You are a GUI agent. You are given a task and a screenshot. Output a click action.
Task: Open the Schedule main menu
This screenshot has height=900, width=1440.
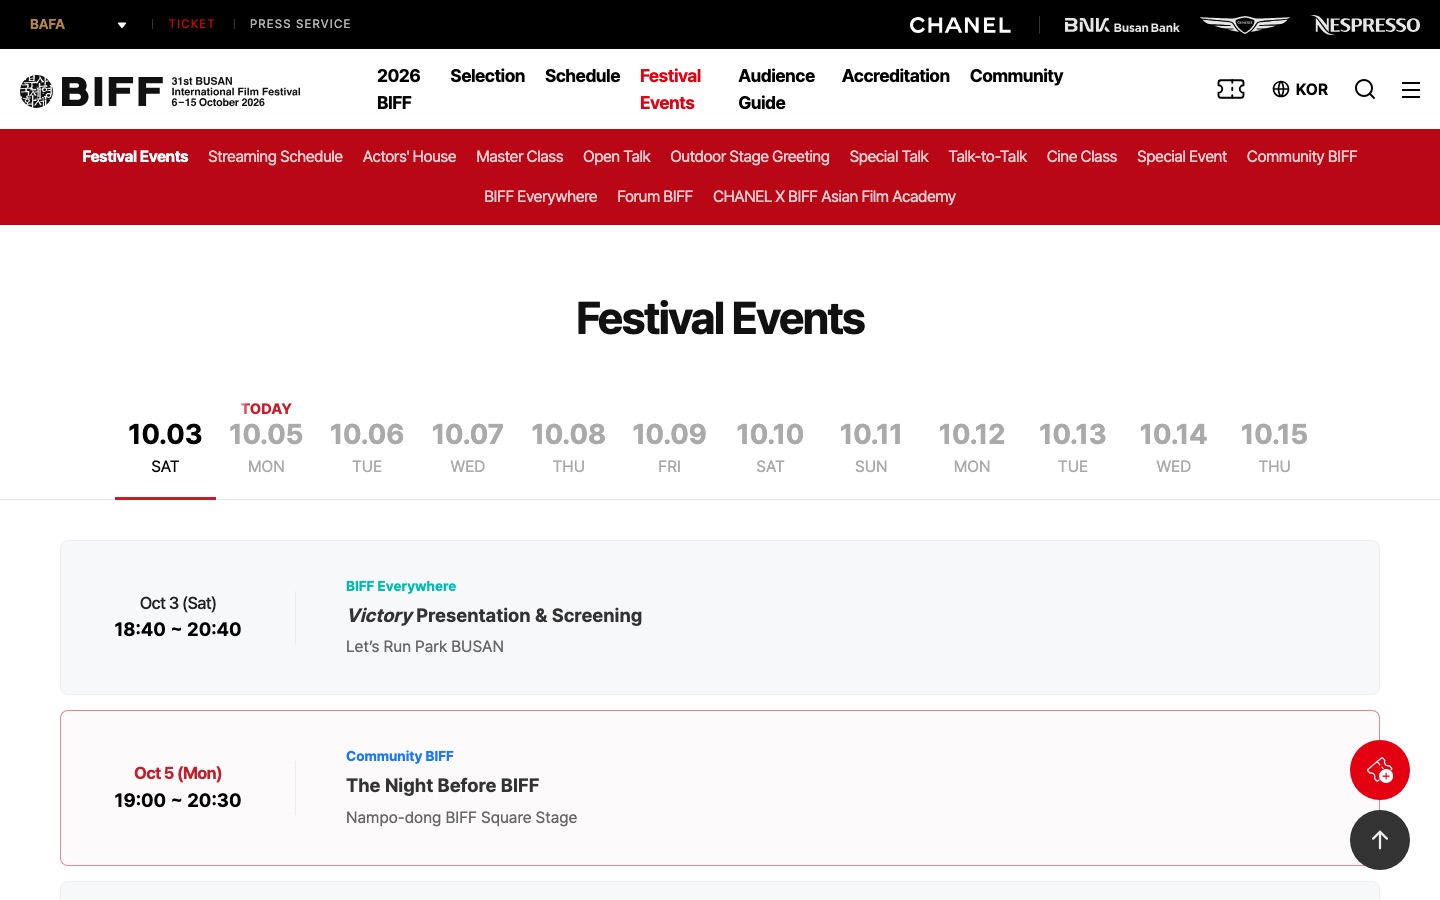point(582,76)
